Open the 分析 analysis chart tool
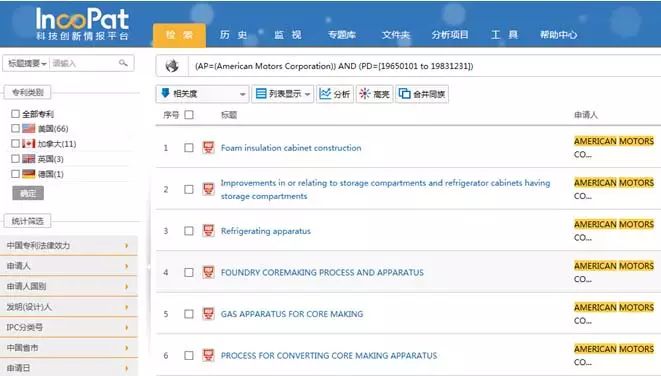The image size is (661, 376). (335, 94)
